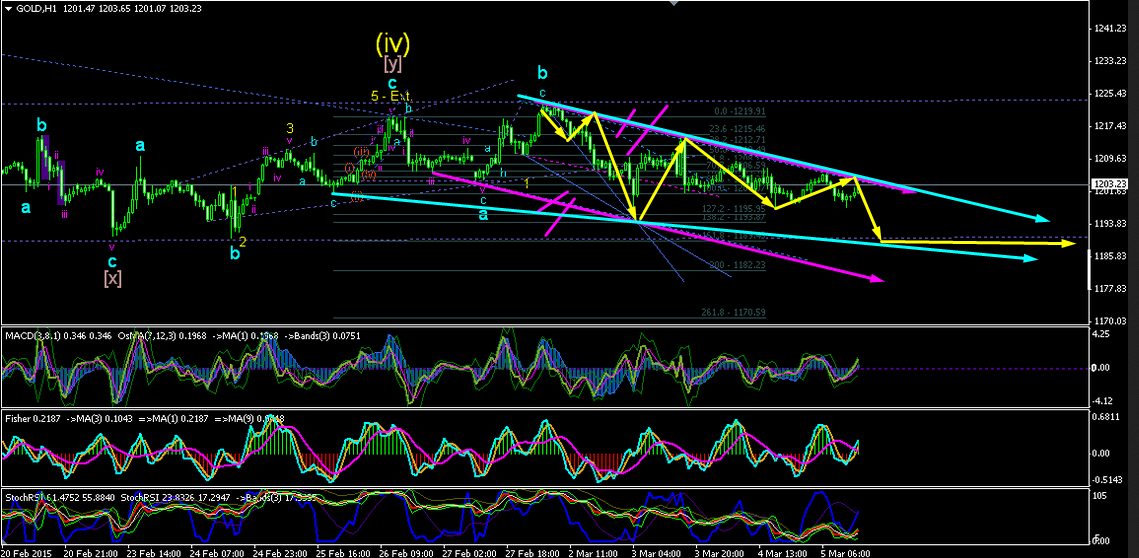This screenshot has width=1139, height=558.
Task: Click the 27 Feb 18:00 time label
Action: point(530,553)
